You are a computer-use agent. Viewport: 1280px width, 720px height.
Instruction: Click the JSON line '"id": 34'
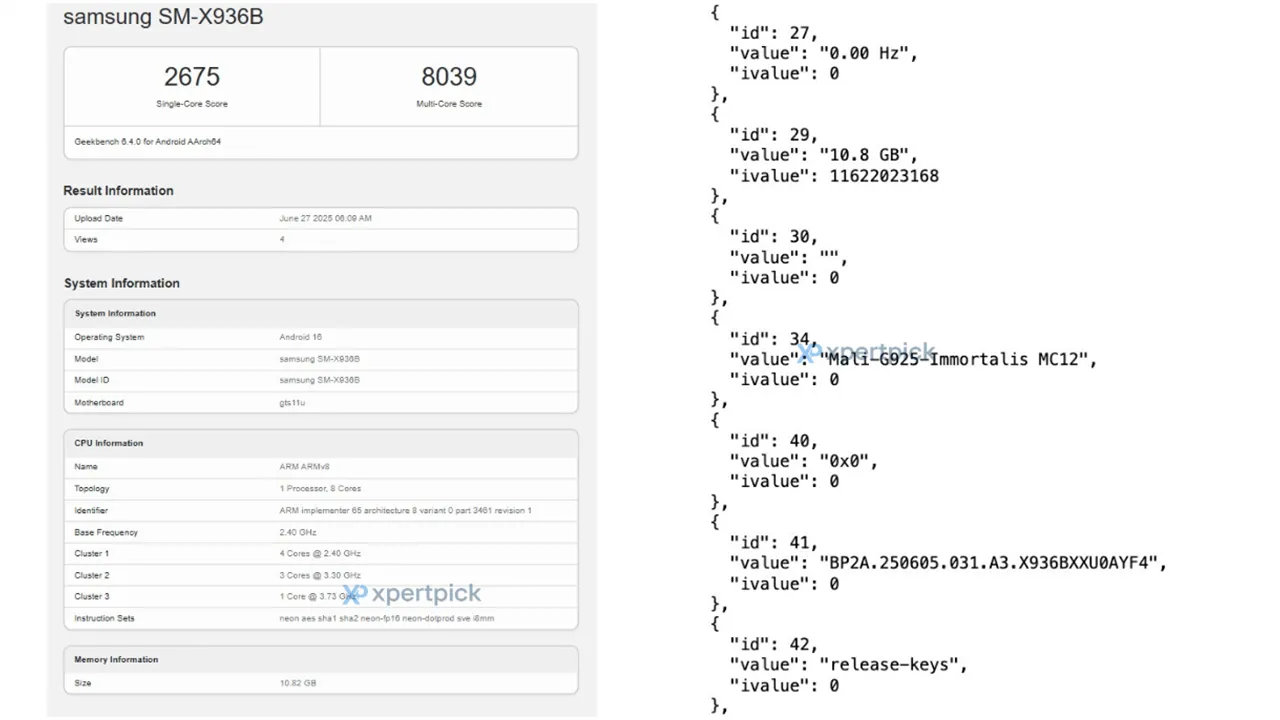click(x=774, y=339)
